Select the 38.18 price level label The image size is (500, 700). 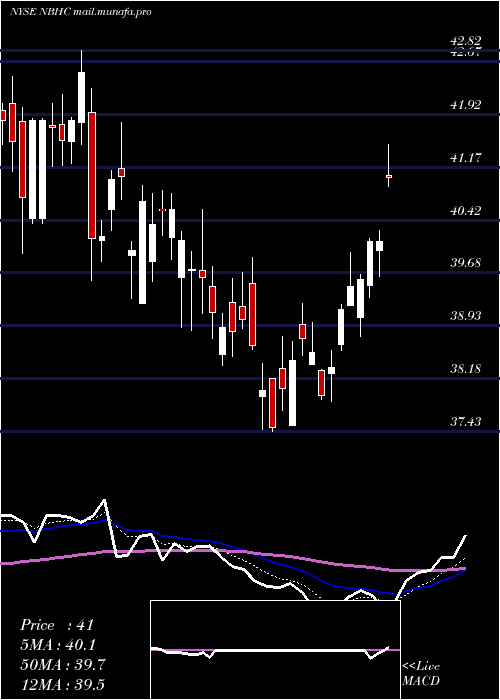click(466, 369)
